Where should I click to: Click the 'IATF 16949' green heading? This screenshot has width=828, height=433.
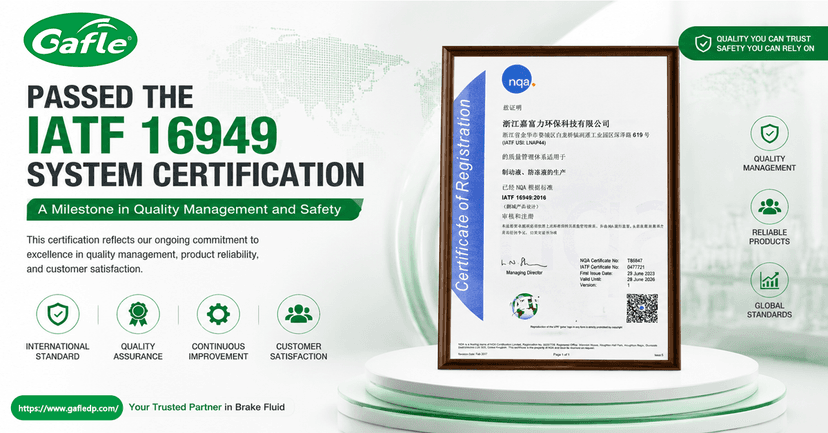click(152, 135)
